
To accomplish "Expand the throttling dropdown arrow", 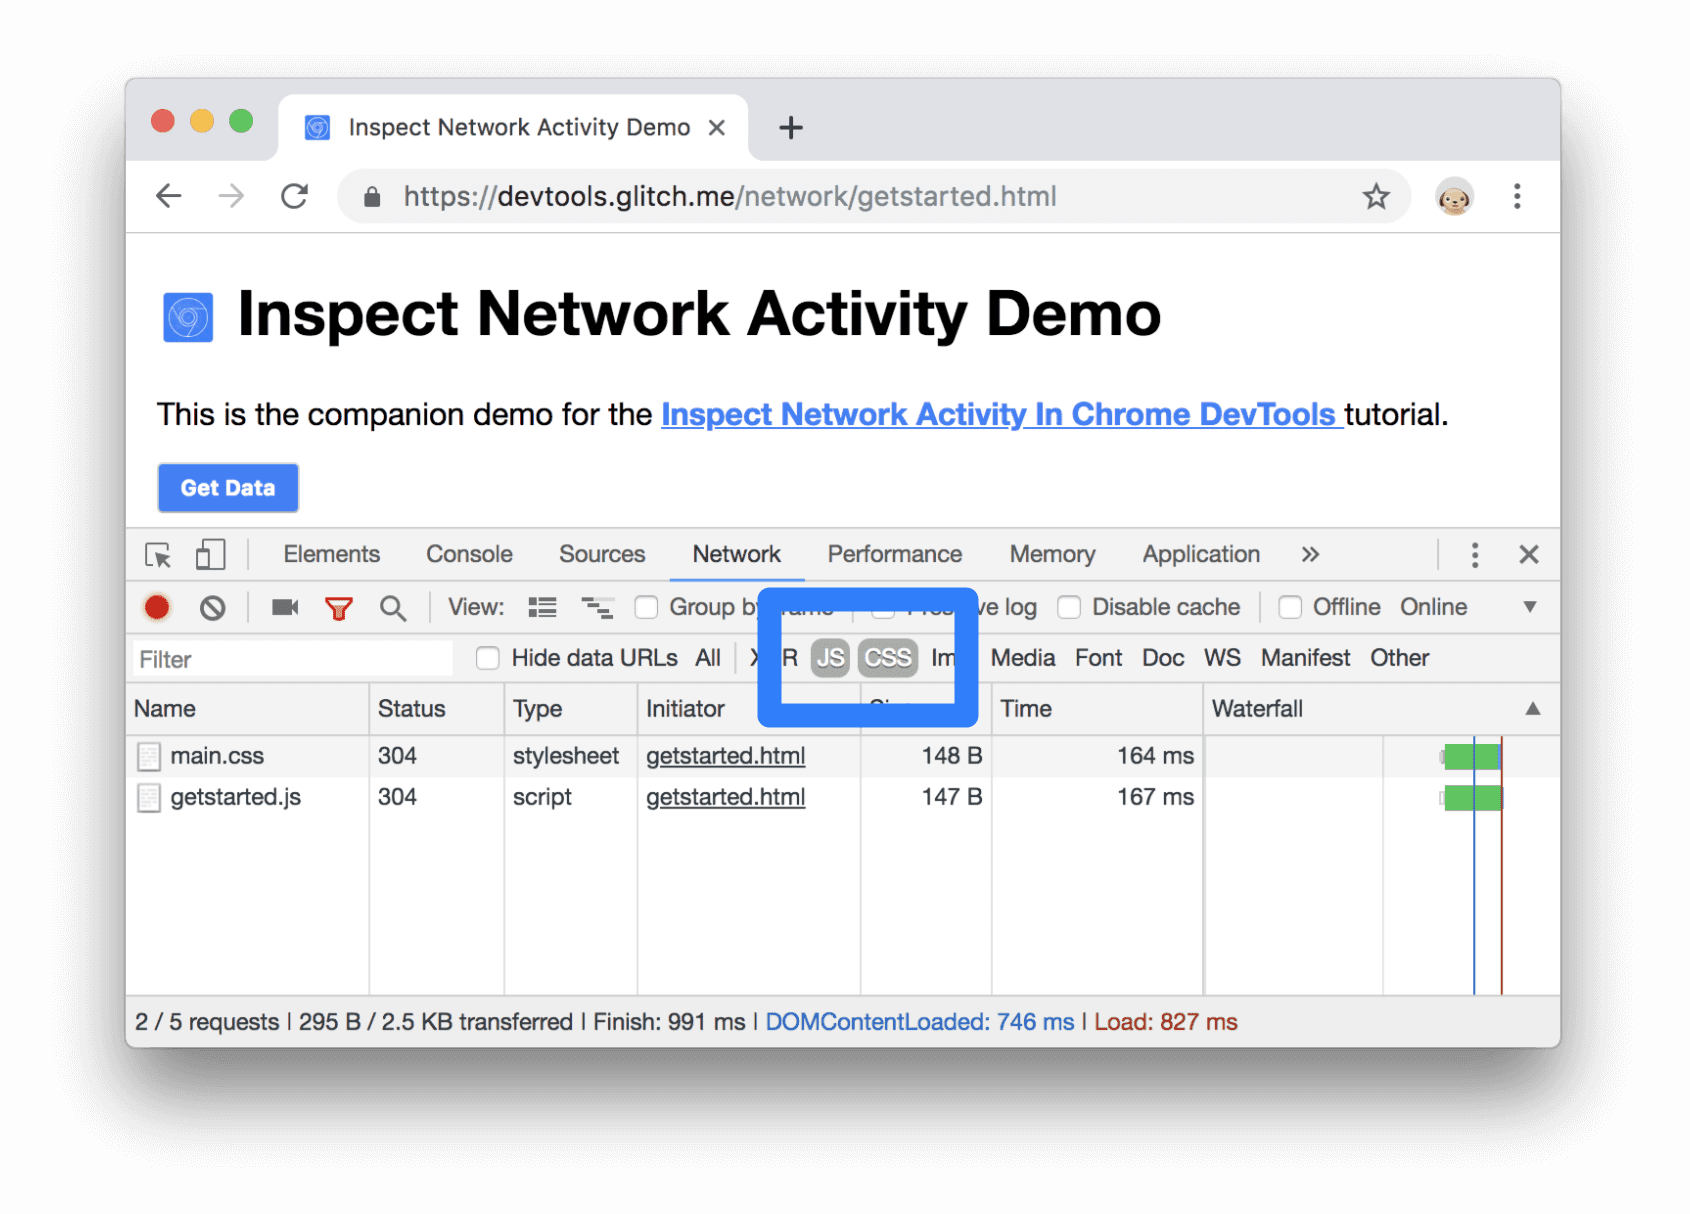I will (1529, 607).
